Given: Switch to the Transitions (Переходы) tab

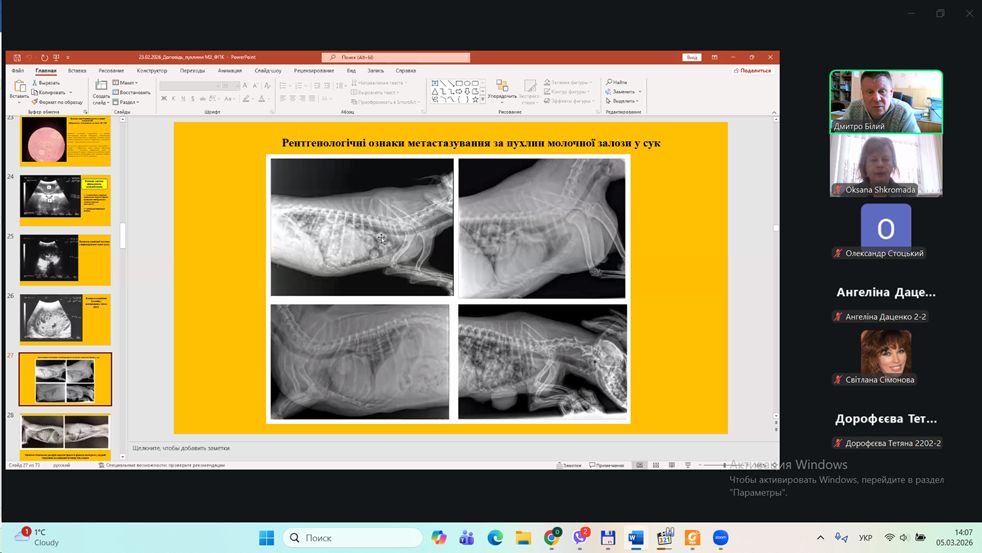Looking at the screenshot, I should (x=192, y=71).
